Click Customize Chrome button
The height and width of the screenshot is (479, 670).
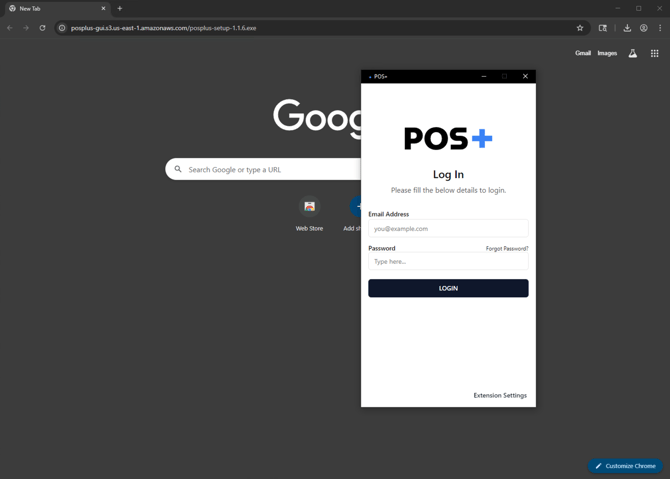click(x=626, y=466)
